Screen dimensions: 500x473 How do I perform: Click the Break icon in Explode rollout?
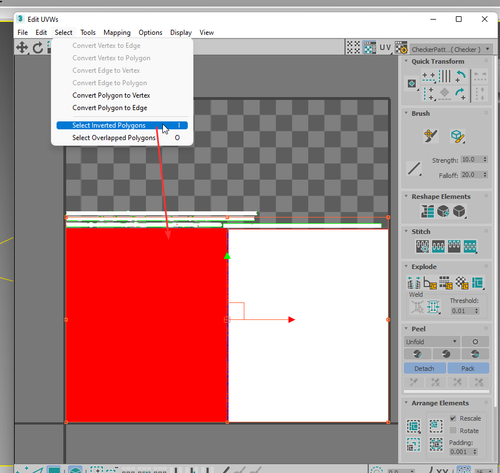tap(414, 283)
